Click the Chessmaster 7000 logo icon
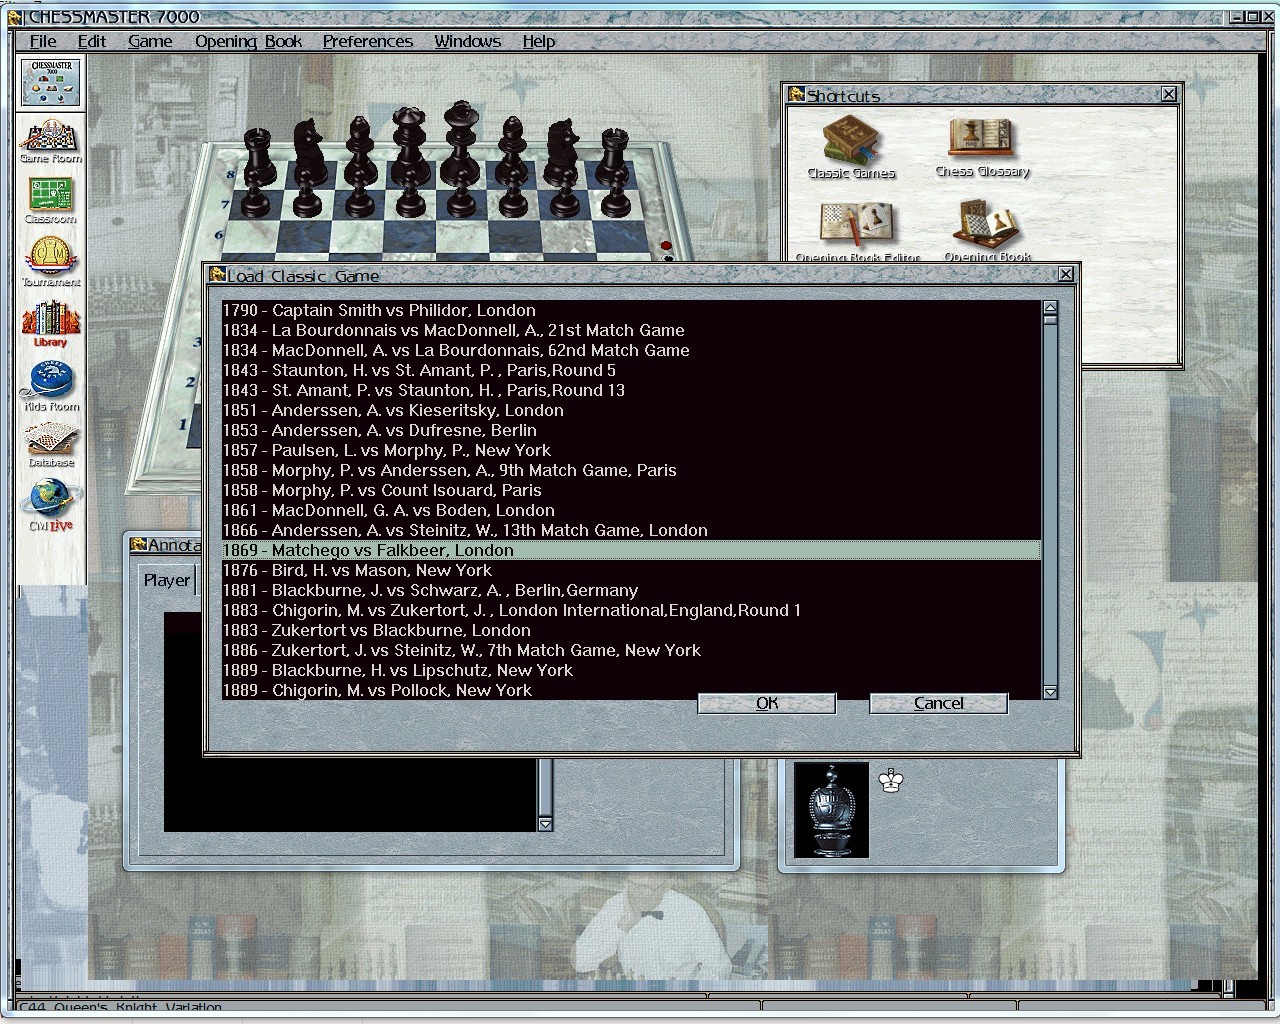This screenshot has height=1024, width=1280. 51,82
